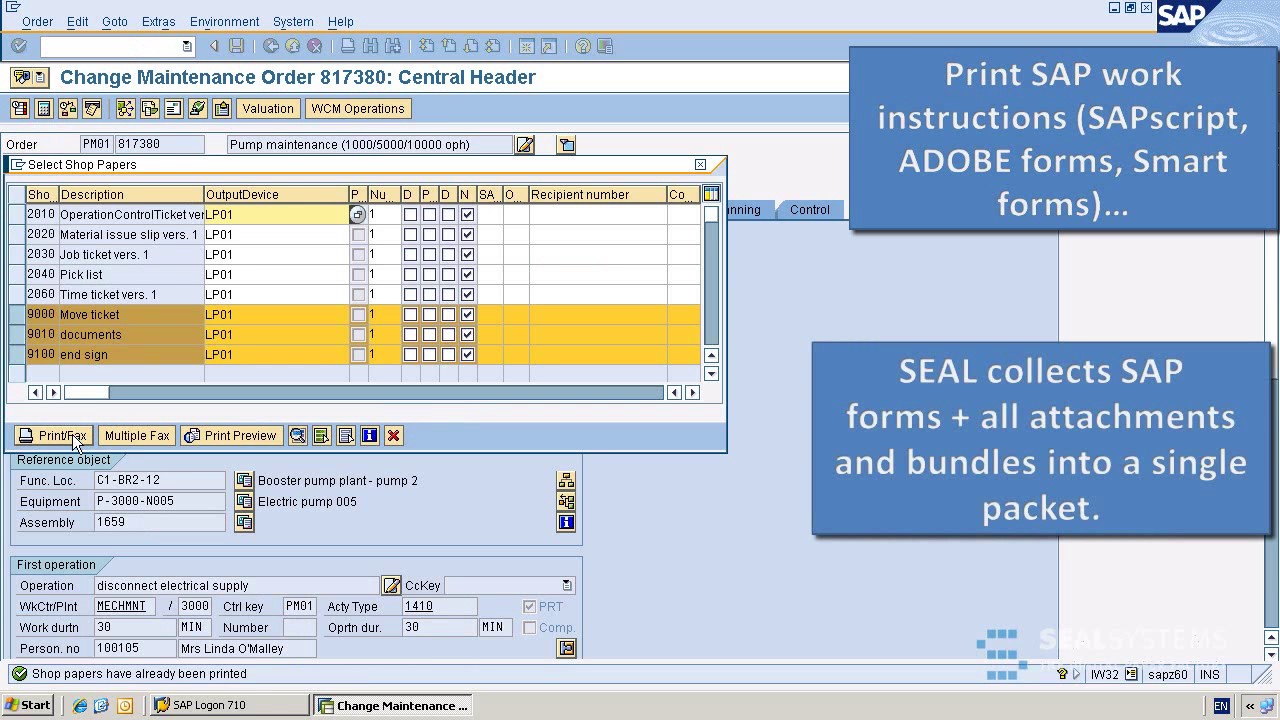Click the green Back arrow icon
Image resolution: width=1280 pixels, height=720 pixels.
[x=270, y=46]
